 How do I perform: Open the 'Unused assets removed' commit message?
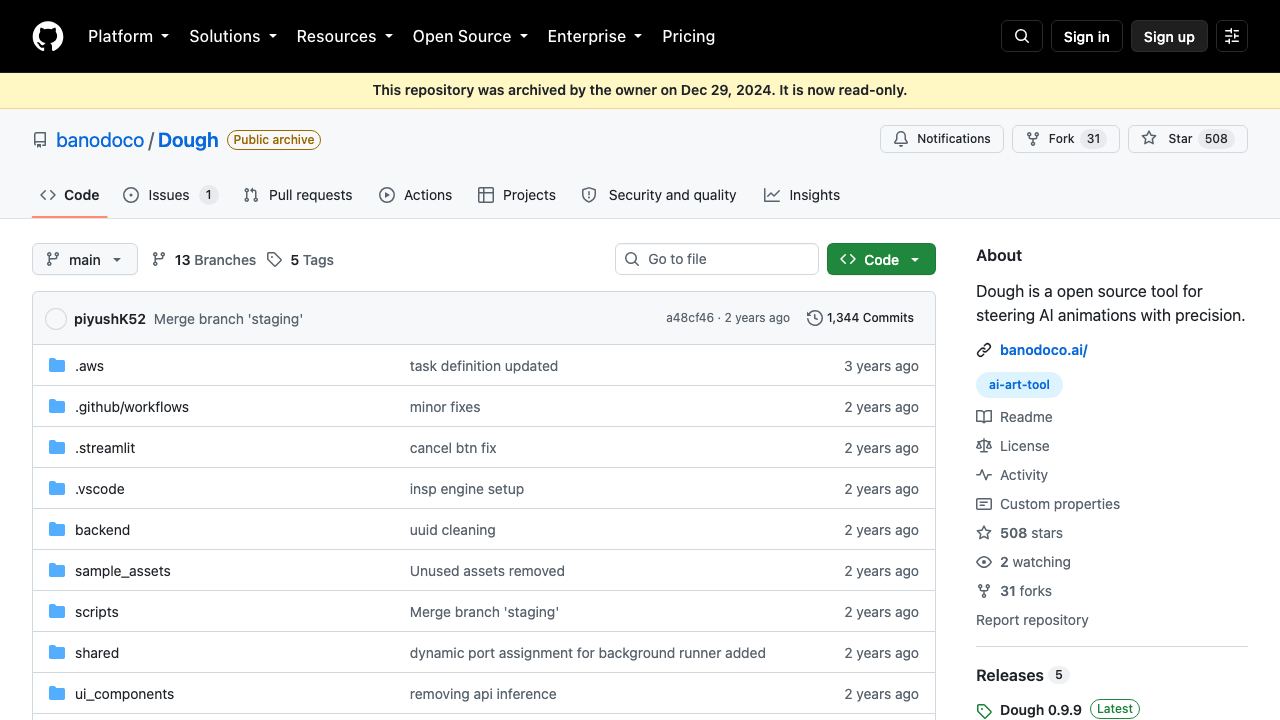[x=487, y=571]
